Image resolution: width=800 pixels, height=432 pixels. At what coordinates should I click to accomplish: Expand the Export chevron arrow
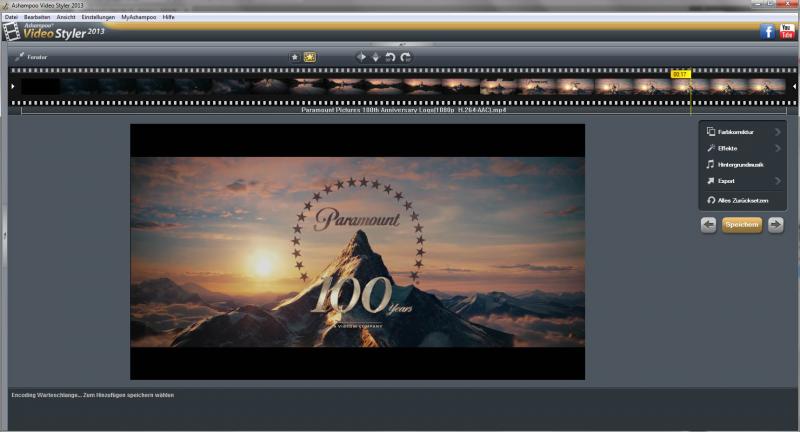pyautogui.click(x=778, y=181)
